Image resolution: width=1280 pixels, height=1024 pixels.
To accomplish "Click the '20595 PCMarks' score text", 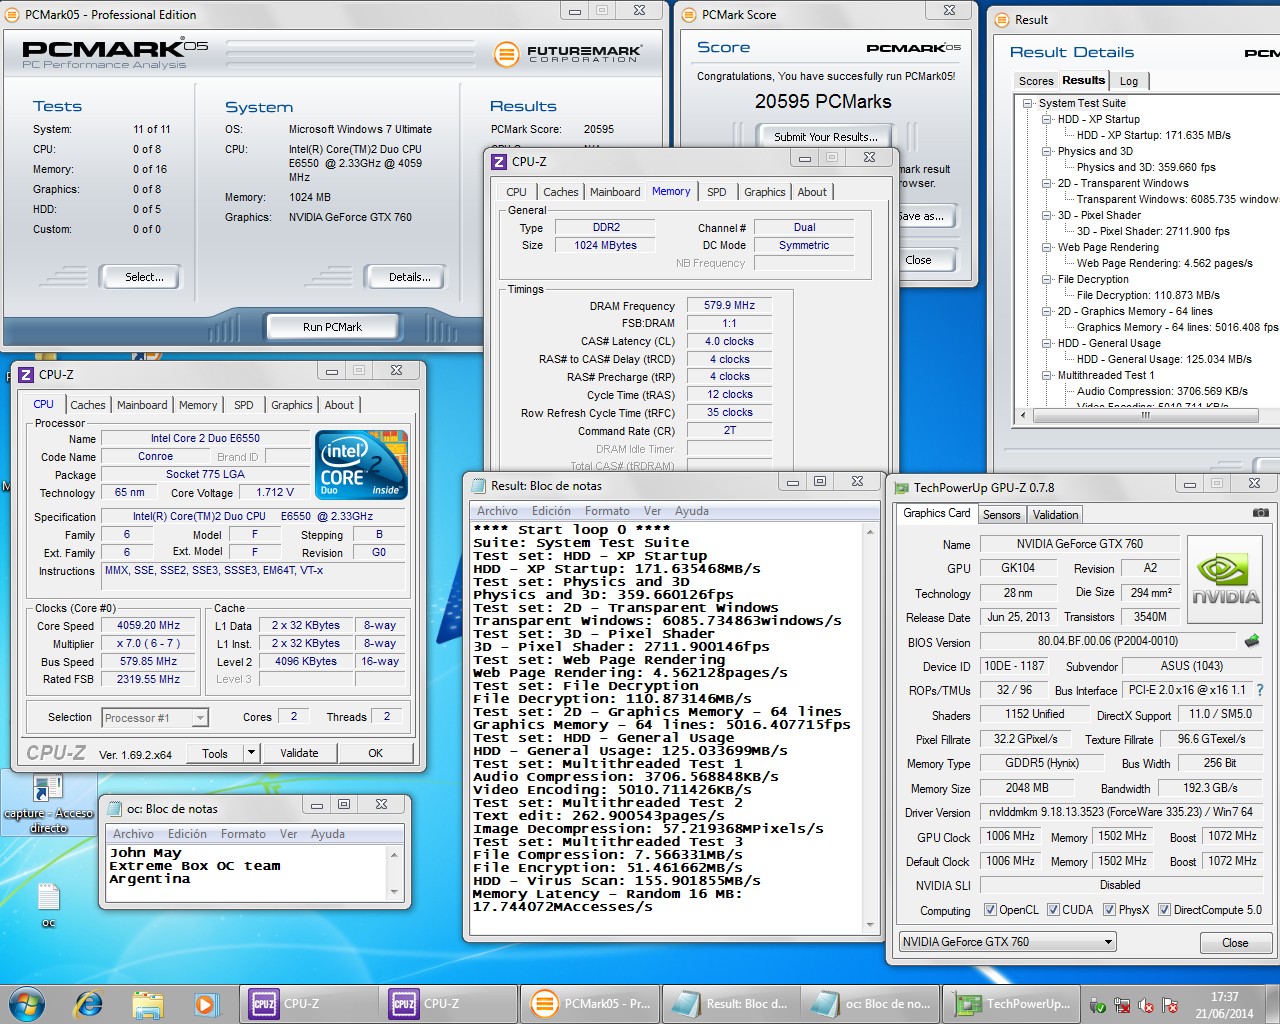I will pyautogui.click(x=823, y=101).
